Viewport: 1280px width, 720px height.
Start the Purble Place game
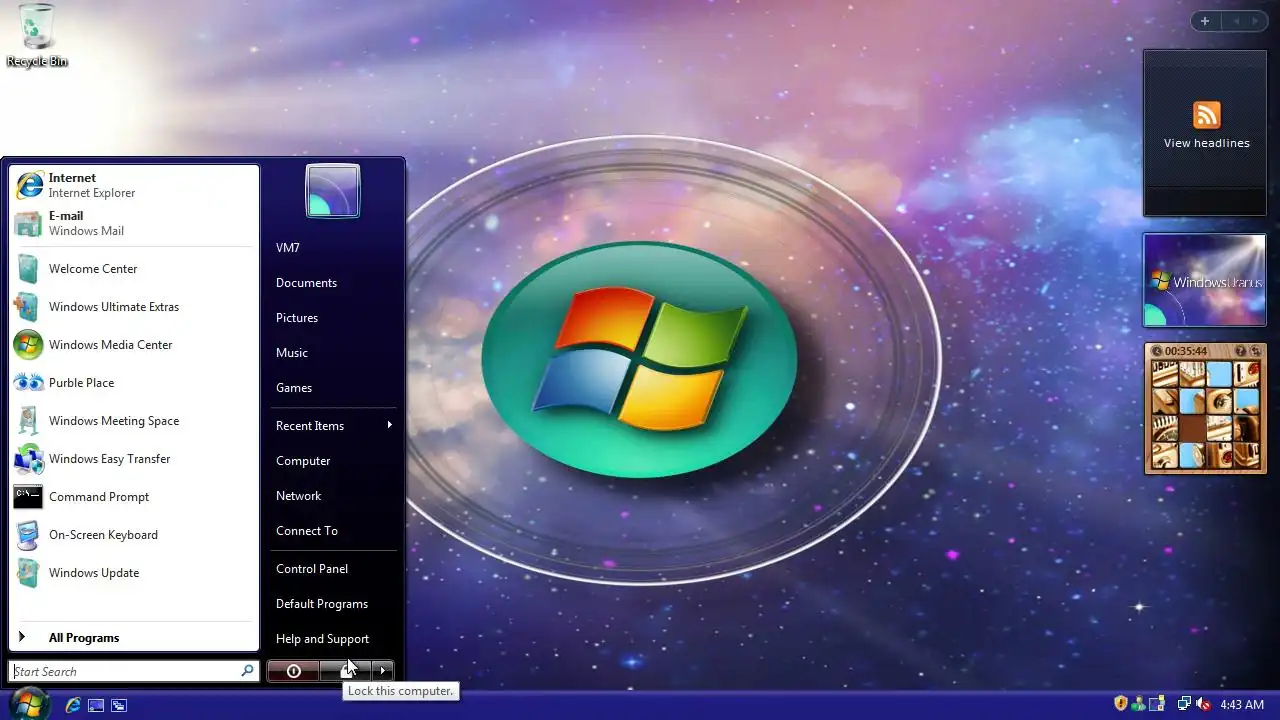[133, 383]
